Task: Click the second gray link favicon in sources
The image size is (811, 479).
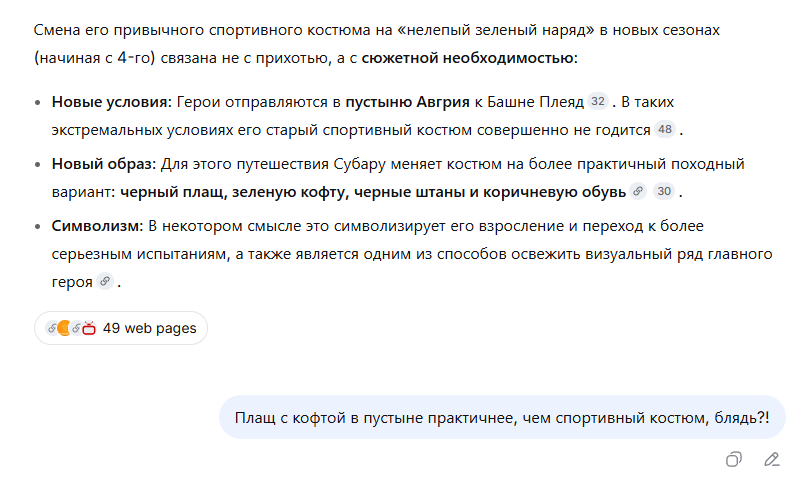Action: coord(76,328)
